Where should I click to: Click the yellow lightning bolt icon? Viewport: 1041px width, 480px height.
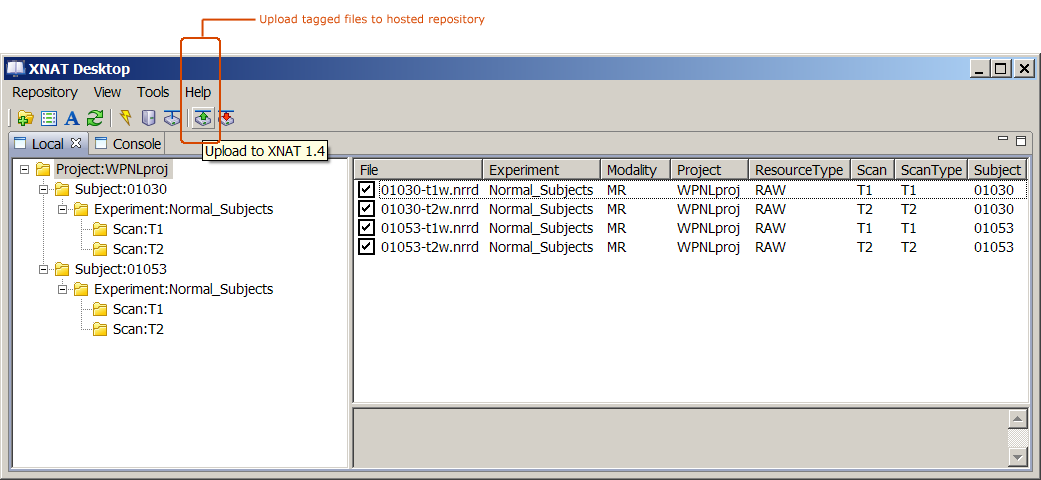125,118
